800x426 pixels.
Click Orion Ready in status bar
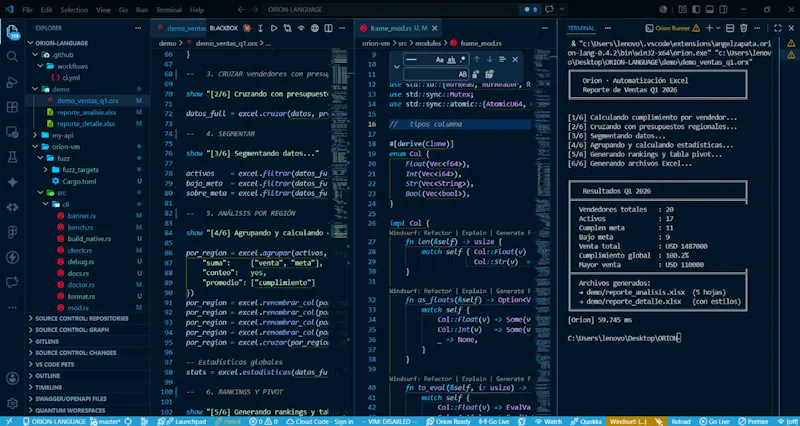pyautogui.click(x=446, y=421)
